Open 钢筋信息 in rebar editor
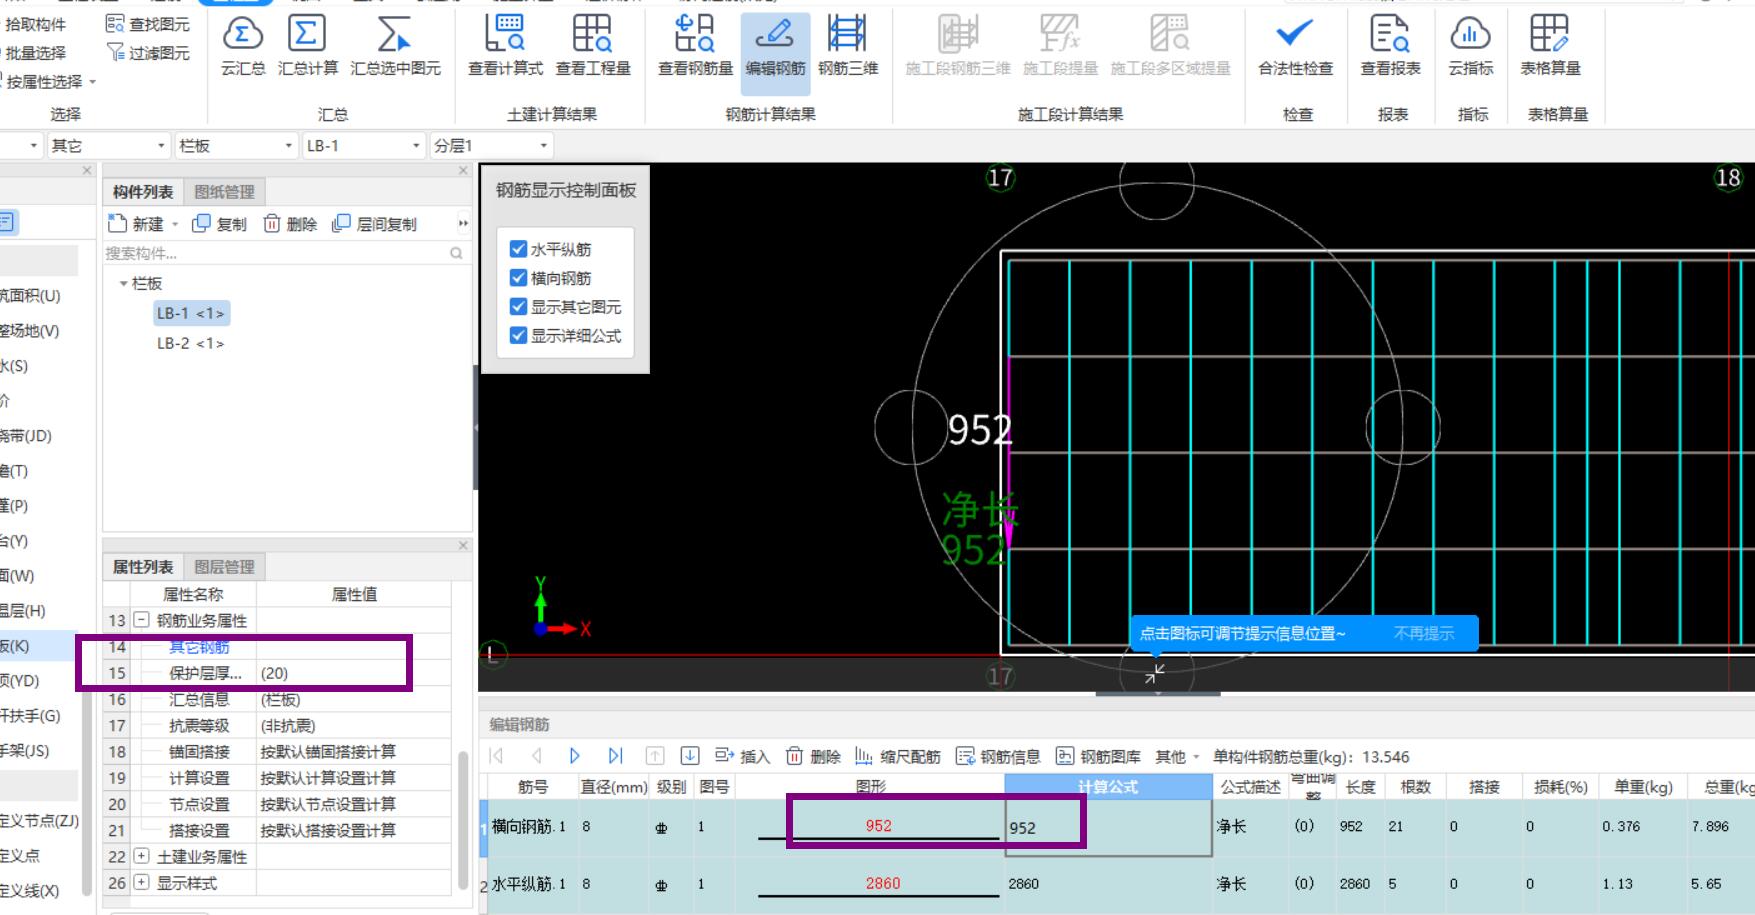 (998, 756)
